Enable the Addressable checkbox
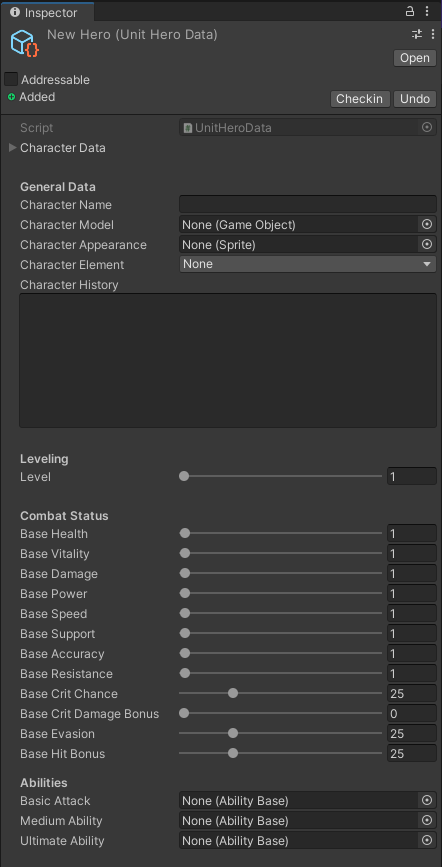This screenshot has width=442, height=867. (x=11, y=79)
